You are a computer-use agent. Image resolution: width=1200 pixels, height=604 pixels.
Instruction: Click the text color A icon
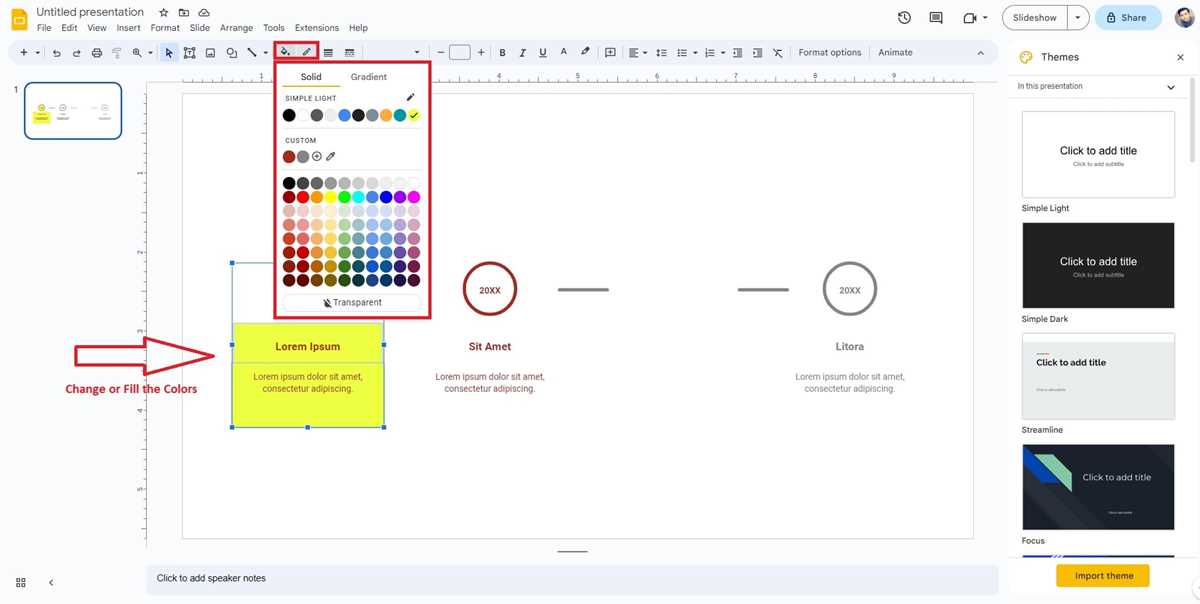point(563,52)
